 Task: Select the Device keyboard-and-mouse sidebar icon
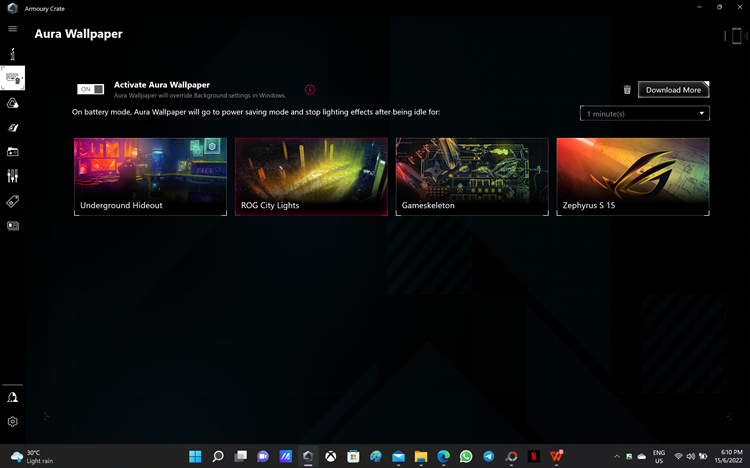(12, 78)
